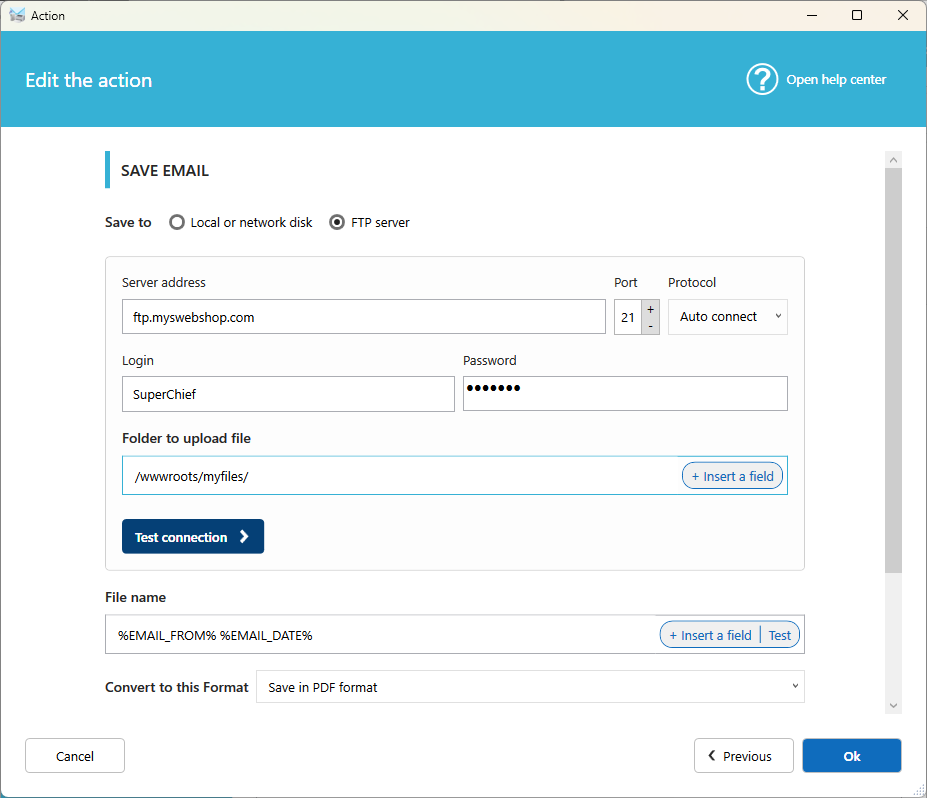The image size is (927, 798).
Task: Select Local or network disk radio button
Action: [x=177, y=222]
